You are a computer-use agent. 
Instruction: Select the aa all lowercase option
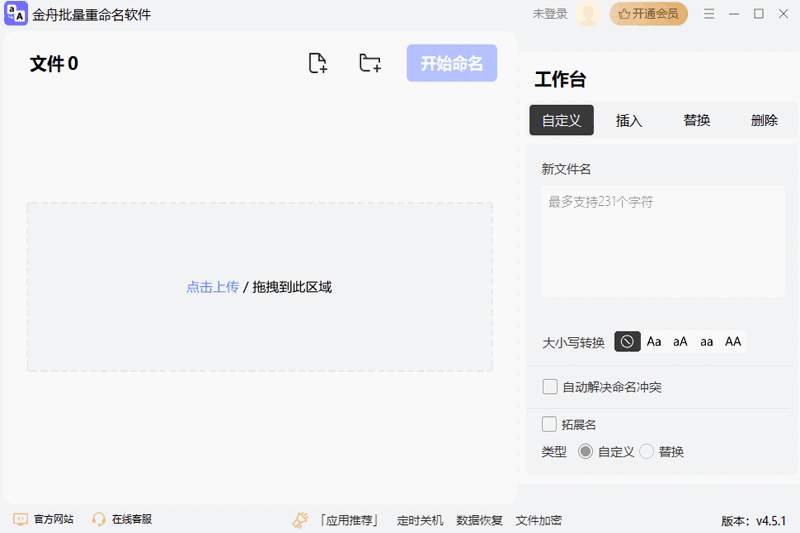[x=707, y=342]
